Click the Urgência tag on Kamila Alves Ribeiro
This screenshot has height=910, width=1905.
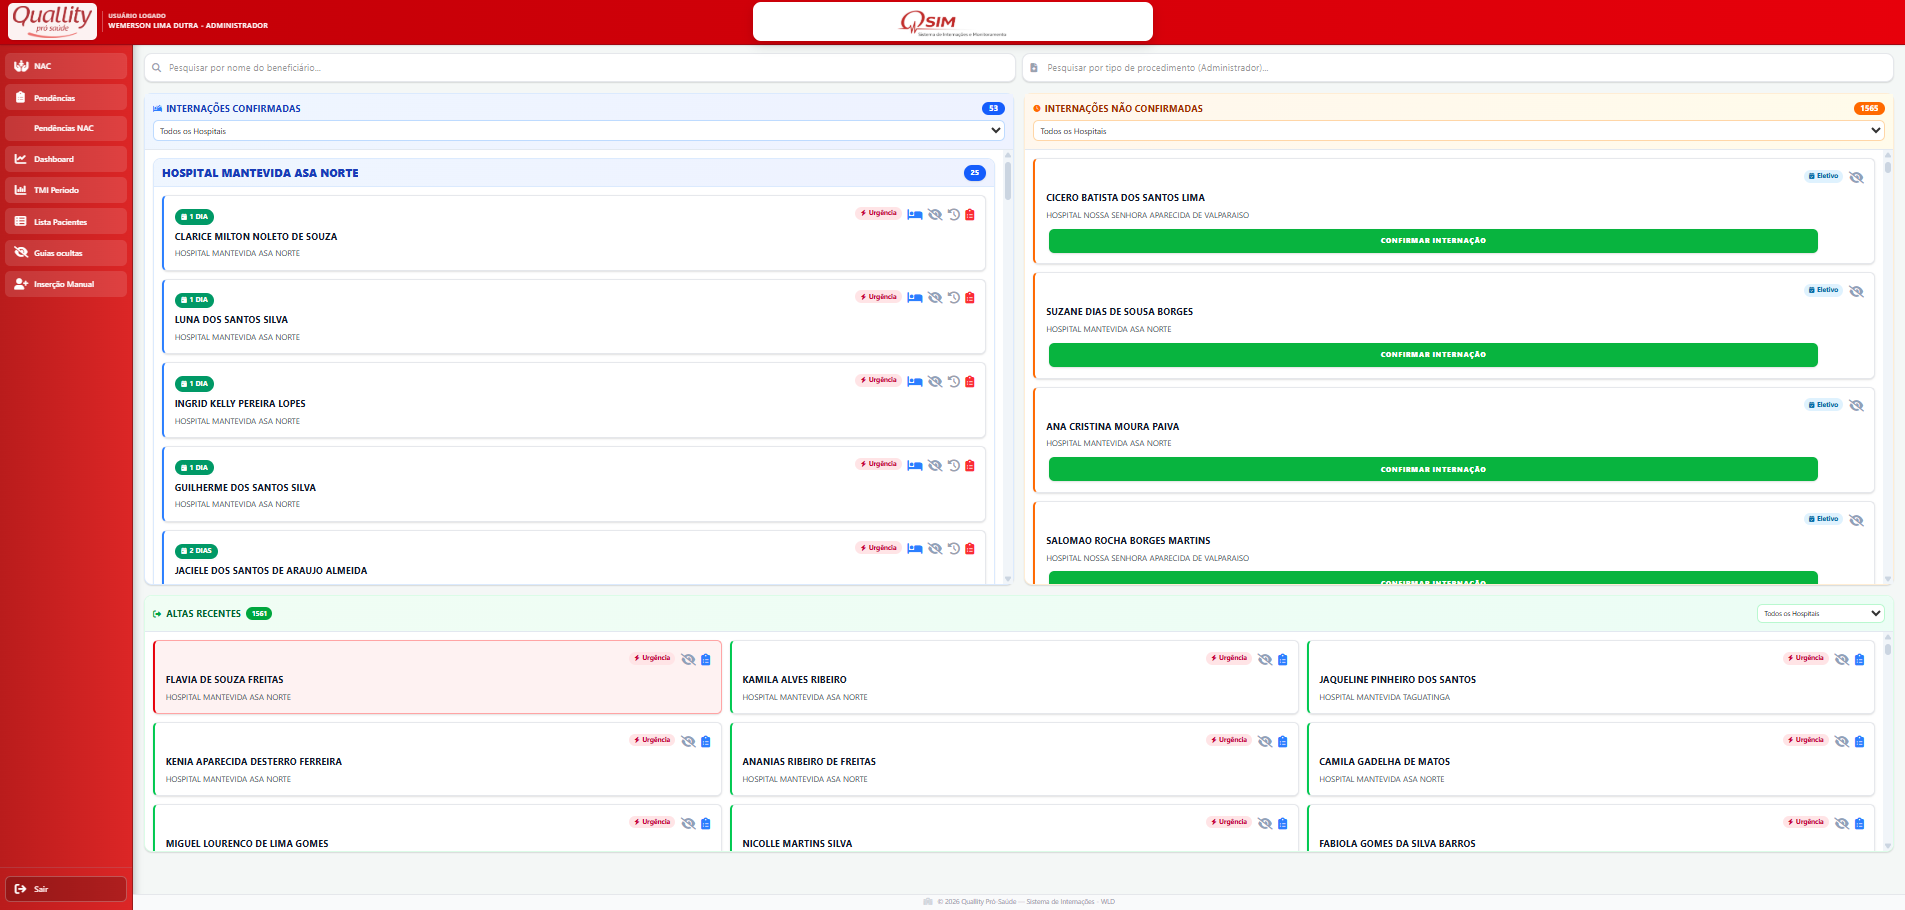click(1229, 658)
